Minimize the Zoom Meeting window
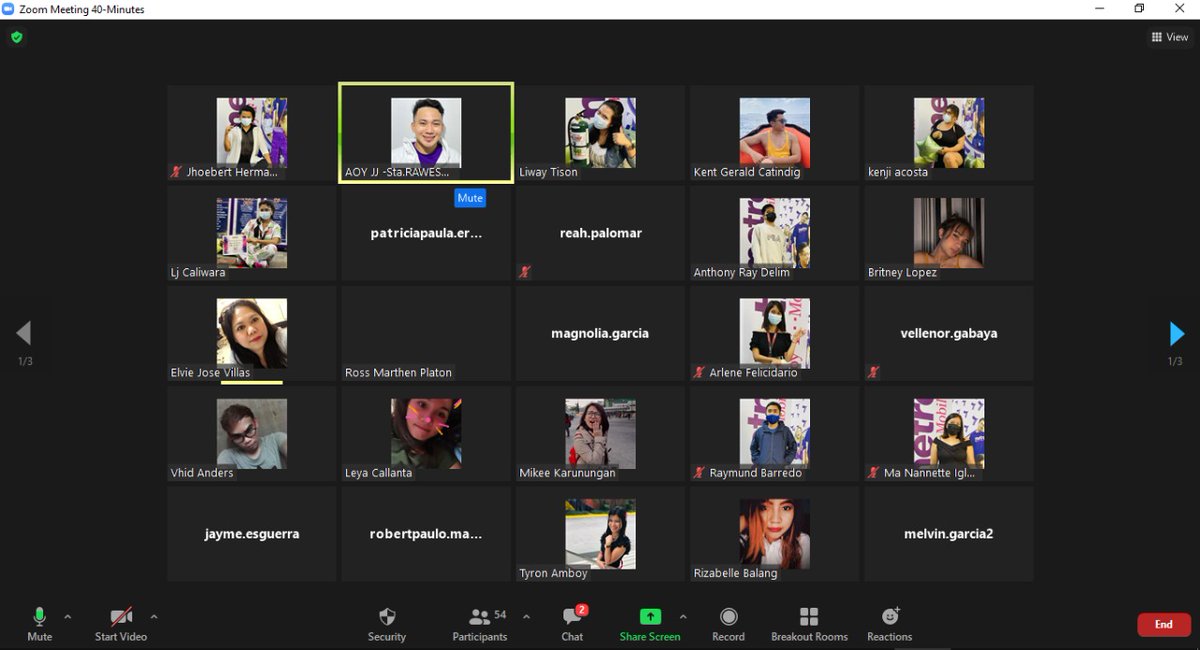The height and width of the screenshot is (650, 1200). pos(1098,9)
